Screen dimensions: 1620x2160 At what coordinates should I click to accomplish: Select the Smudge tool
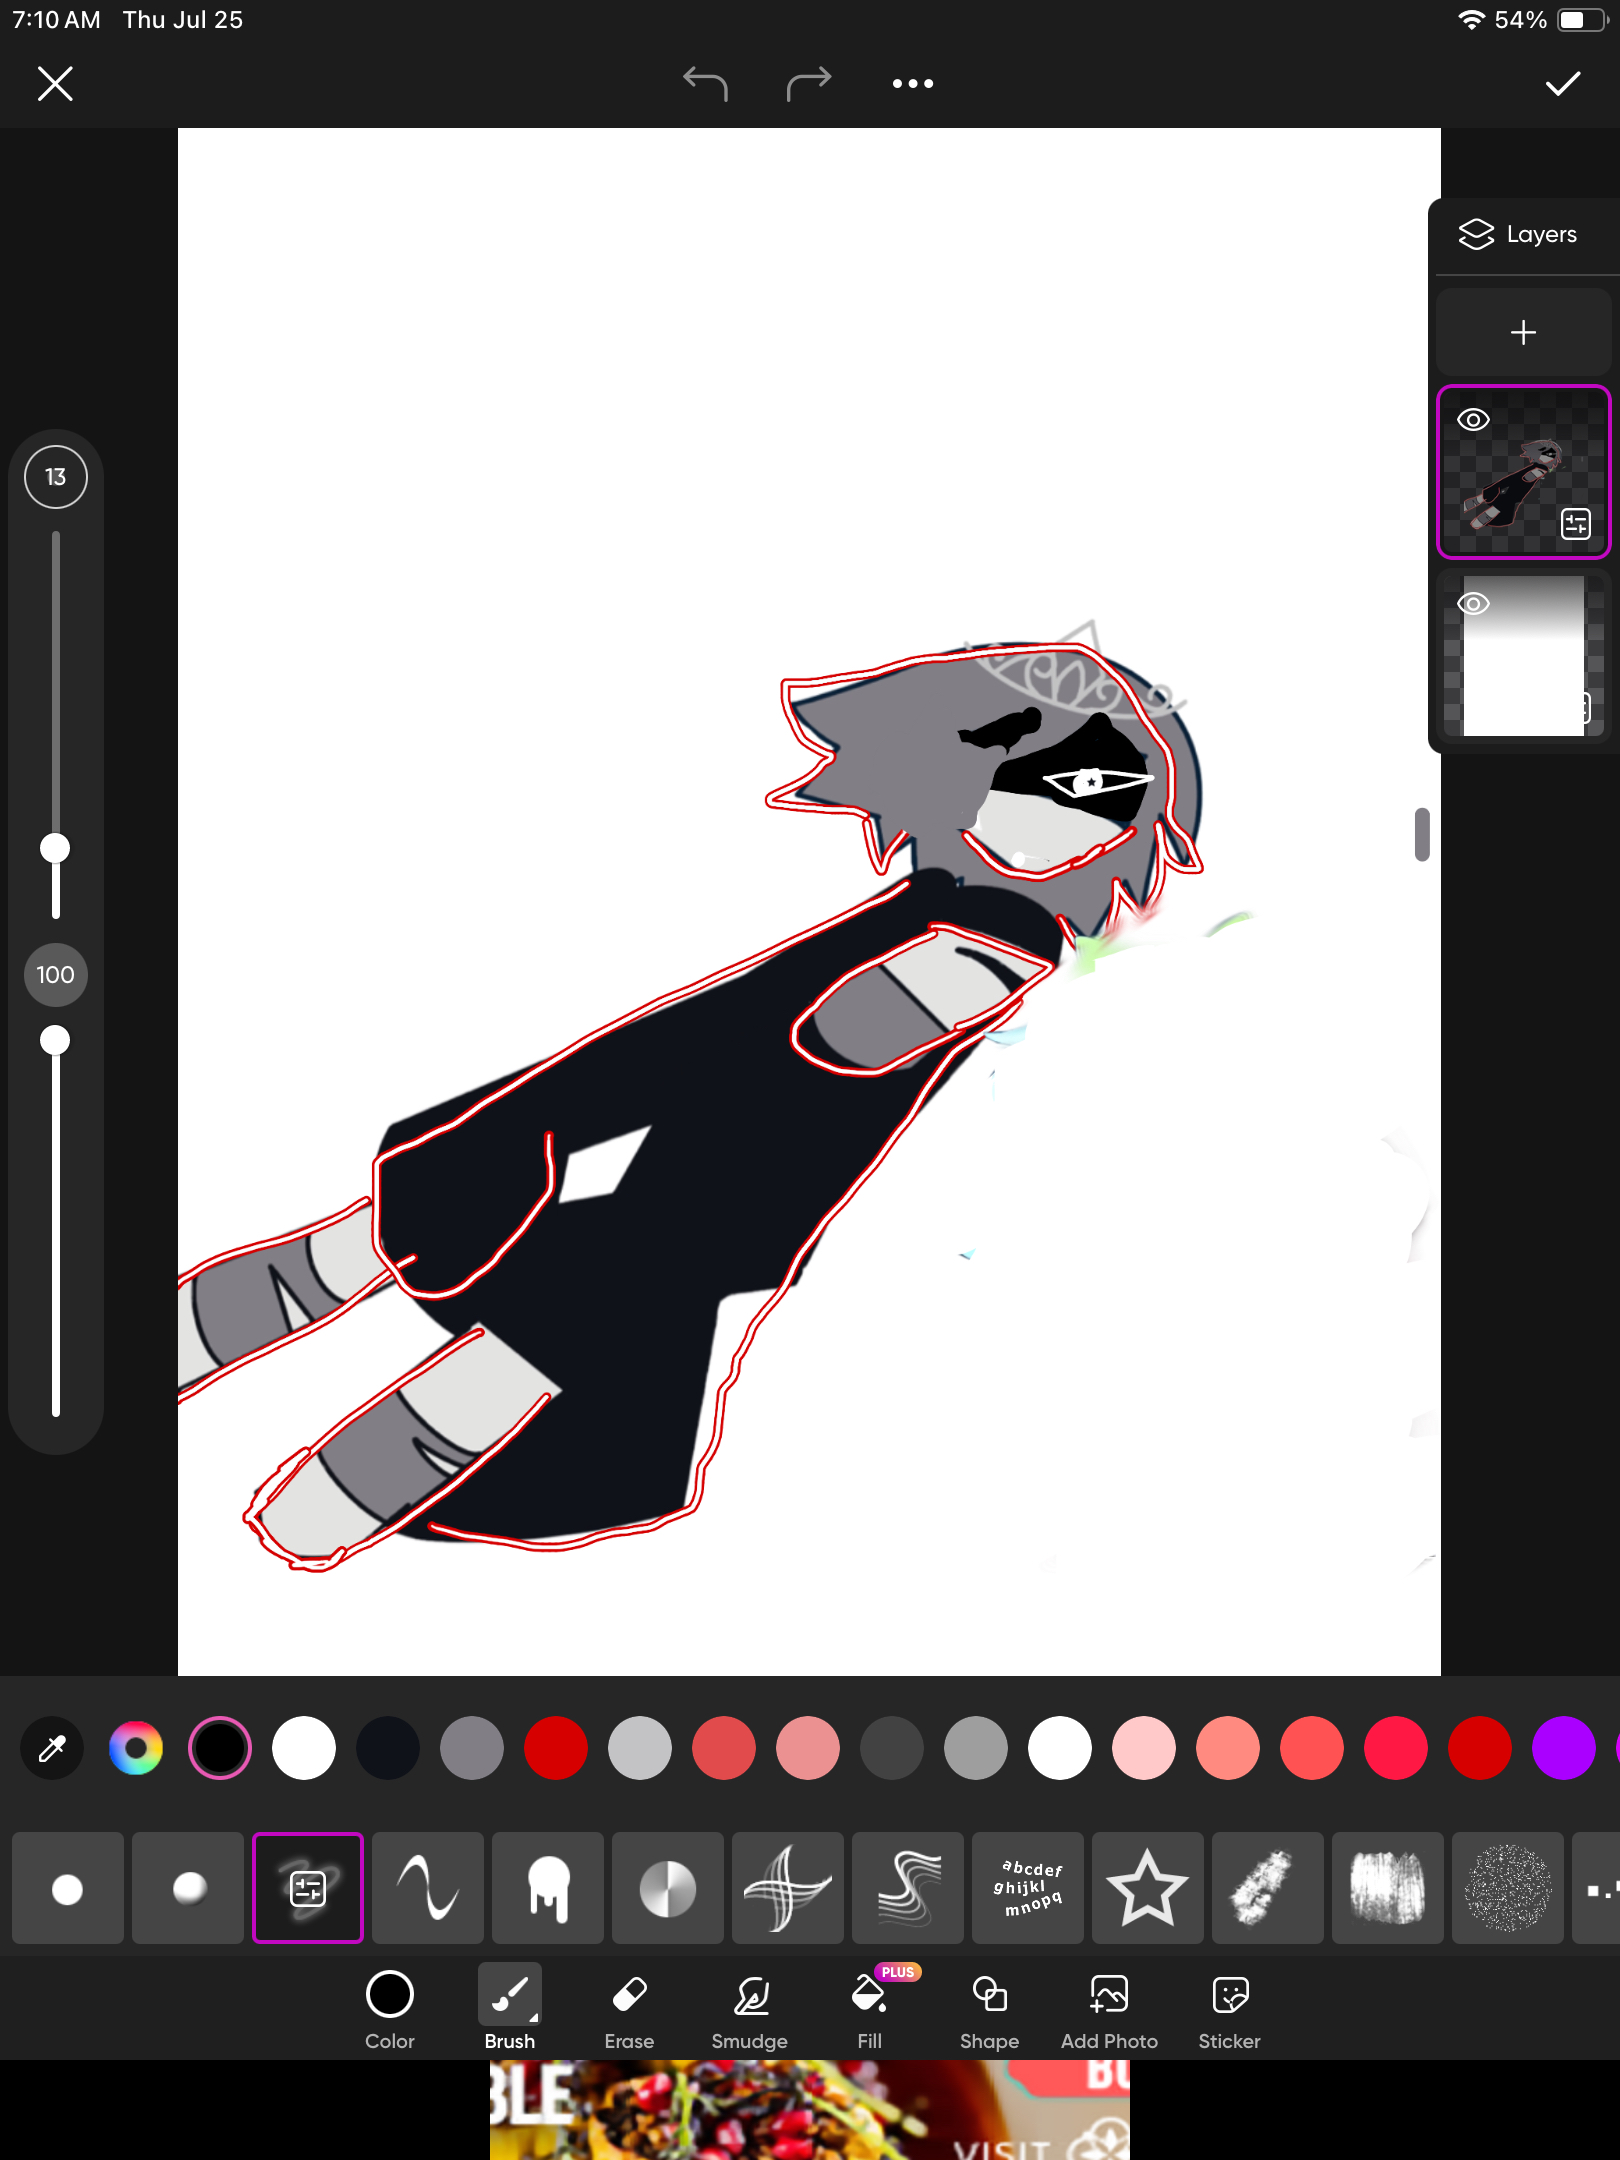(749, 2009)
